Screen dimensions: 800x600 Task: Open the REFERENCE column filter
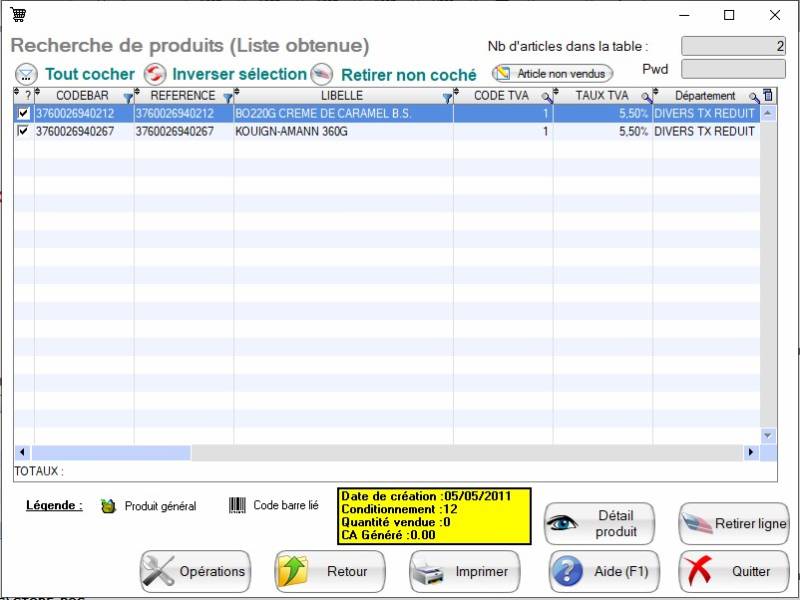(227, 97)
